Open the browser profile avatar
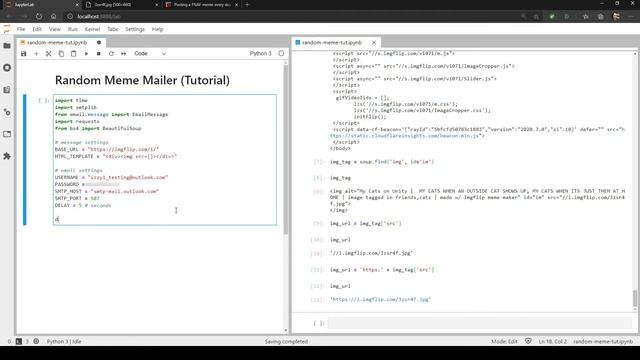The image size is (640, 360). coord(616,16)
